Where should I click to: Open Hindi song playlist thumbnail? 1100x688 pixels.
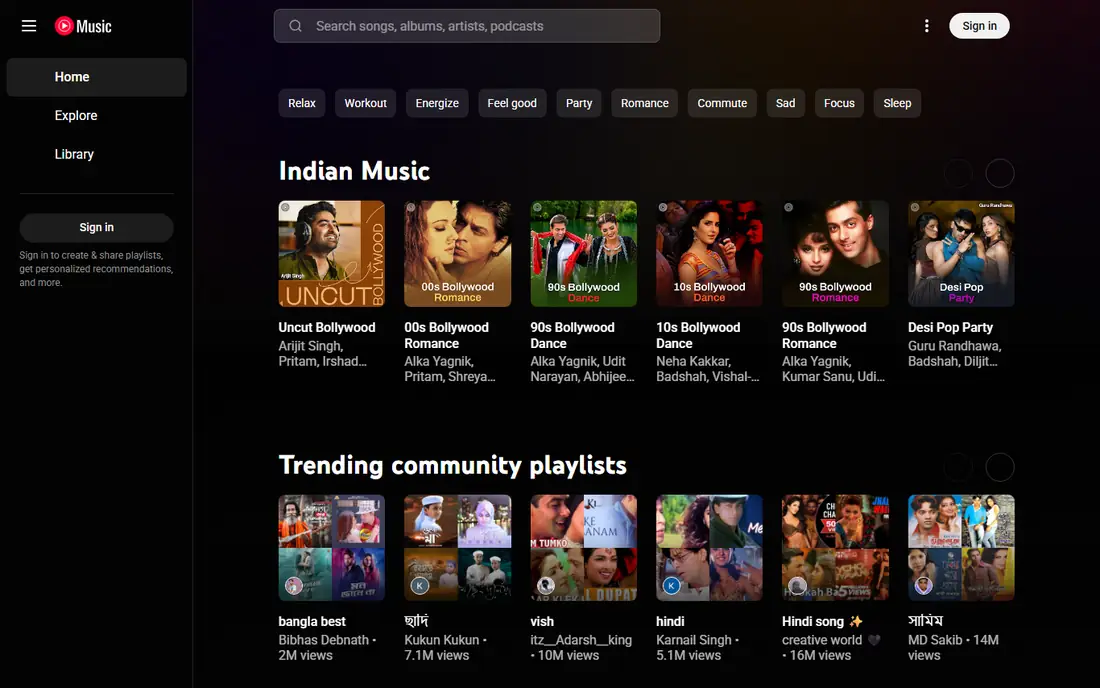click(x=836, y=548)
